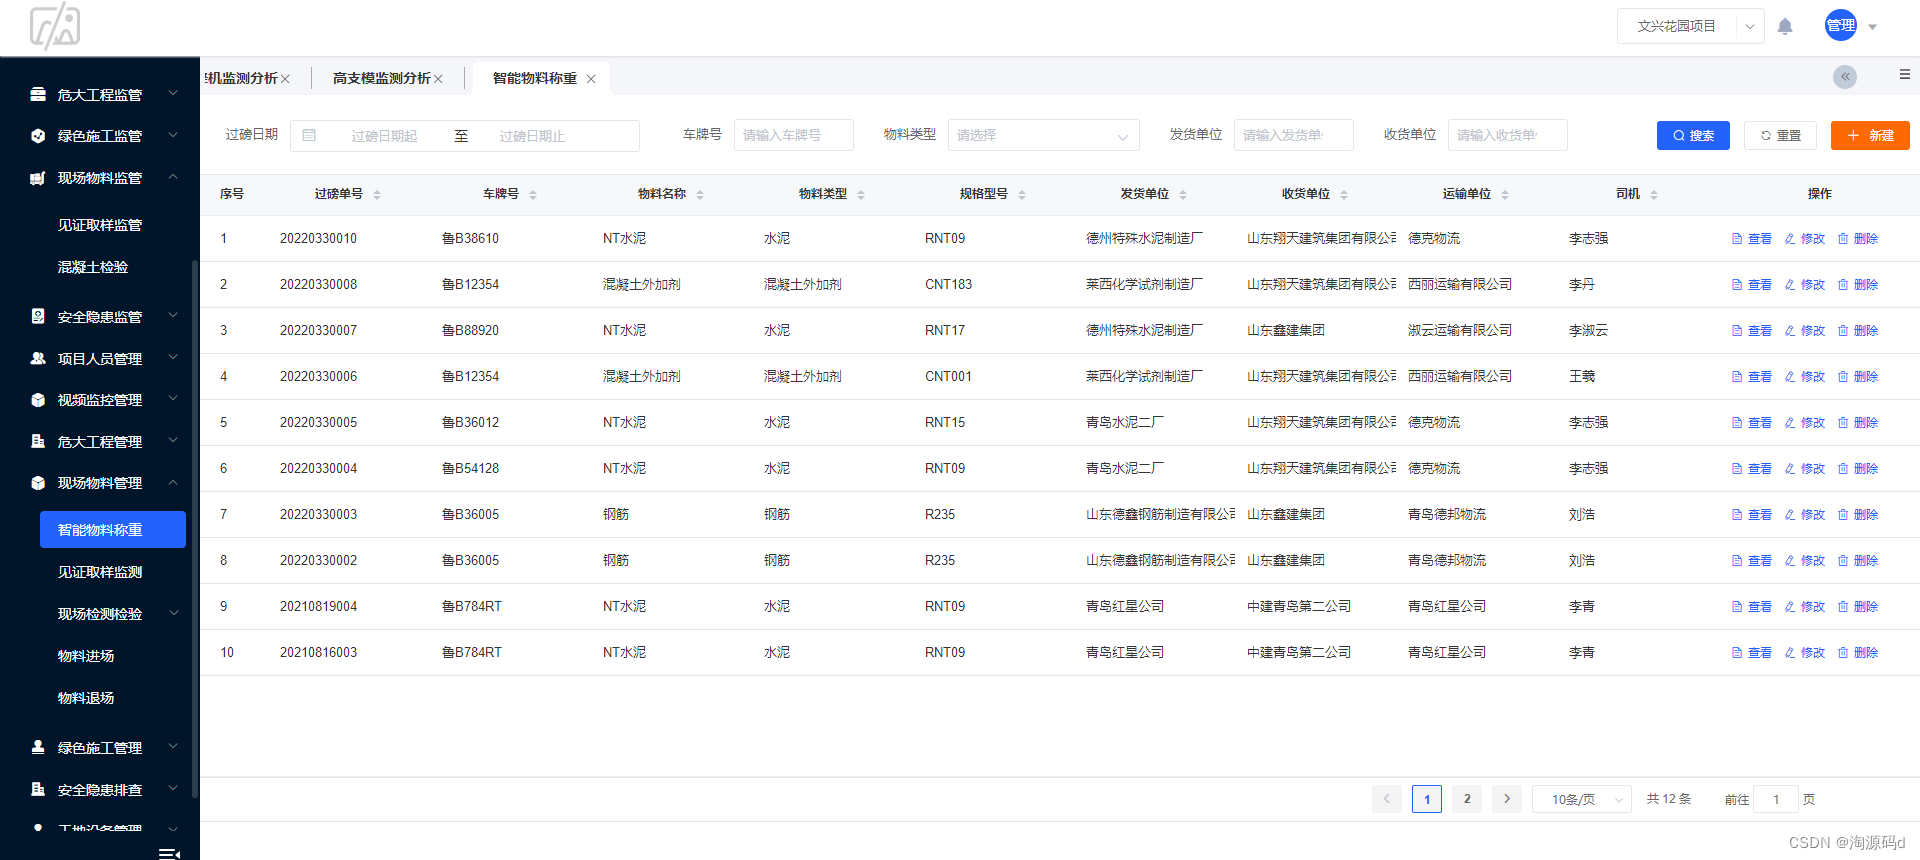Sort by 物料类型 column
Image resolution: width=1920 pixels, height=860 pixels.
pos(861,195)
